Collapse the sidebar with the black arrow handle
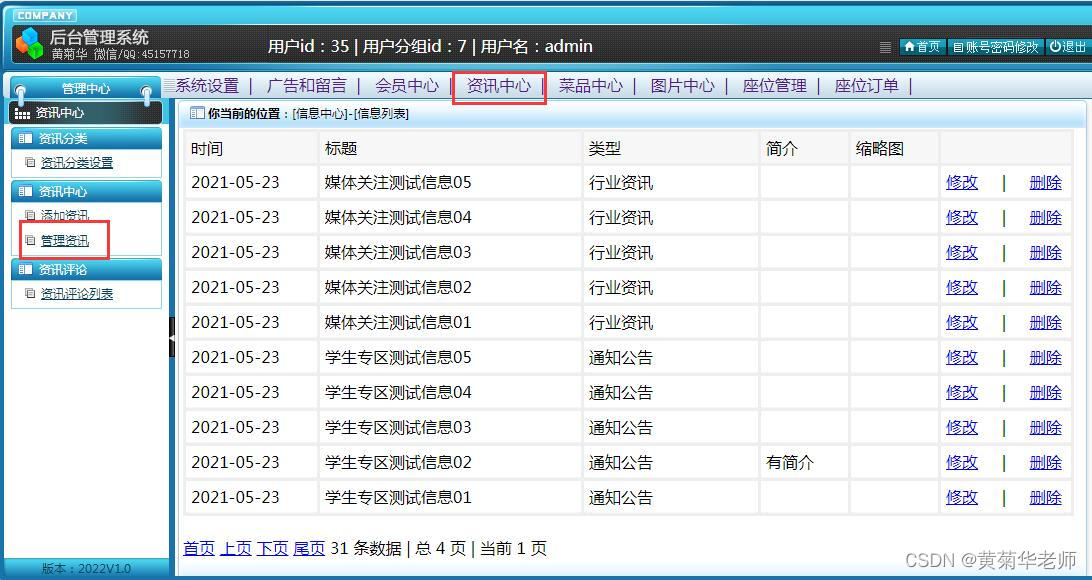 point(172,337)
